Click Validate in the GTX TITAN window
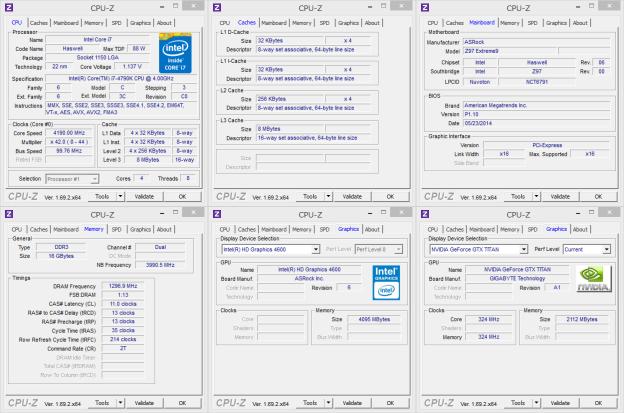The width and height of the screenshot is (624, 413). [x=560, y=403]
